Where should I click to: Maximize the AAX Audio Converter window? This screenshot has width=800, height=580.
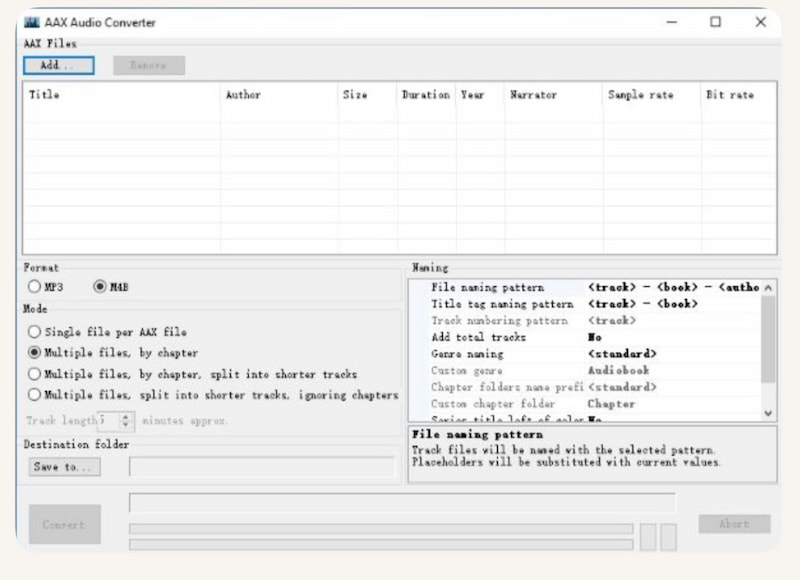716,22
